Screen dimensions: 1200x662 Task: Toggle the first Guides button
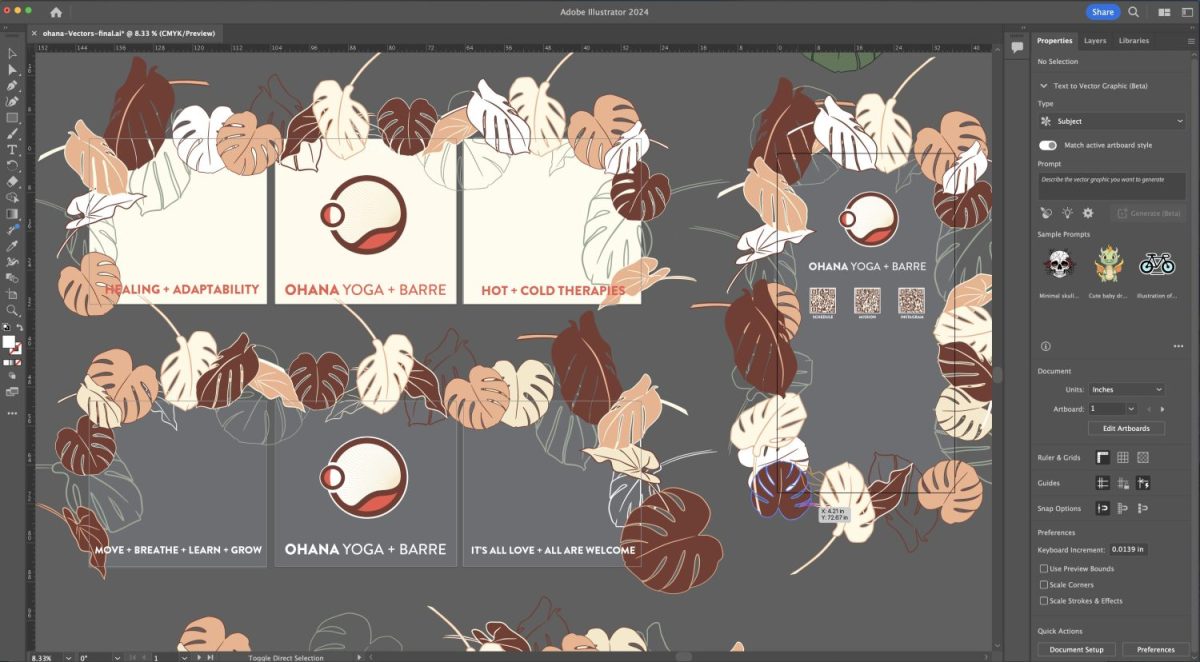pos(1103,483)
